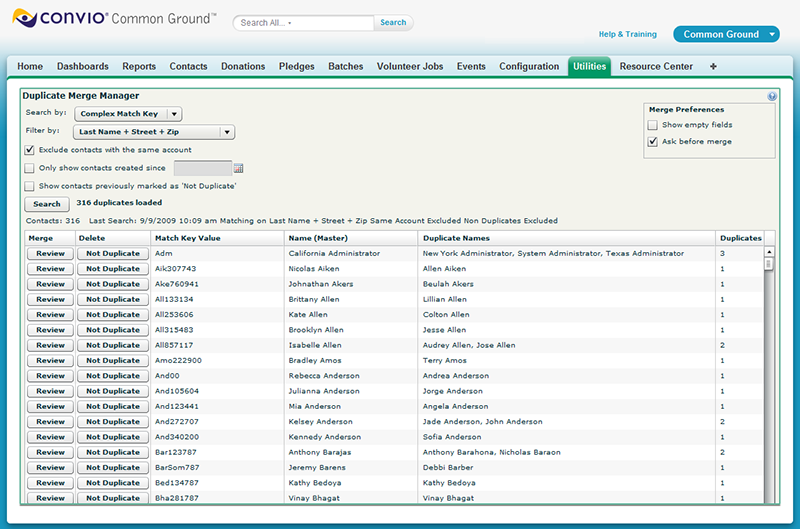Toggle Exclude contacts with same account
Viewport: 800px width, 529px height.
pyautogui.click(x=29, y=150)
